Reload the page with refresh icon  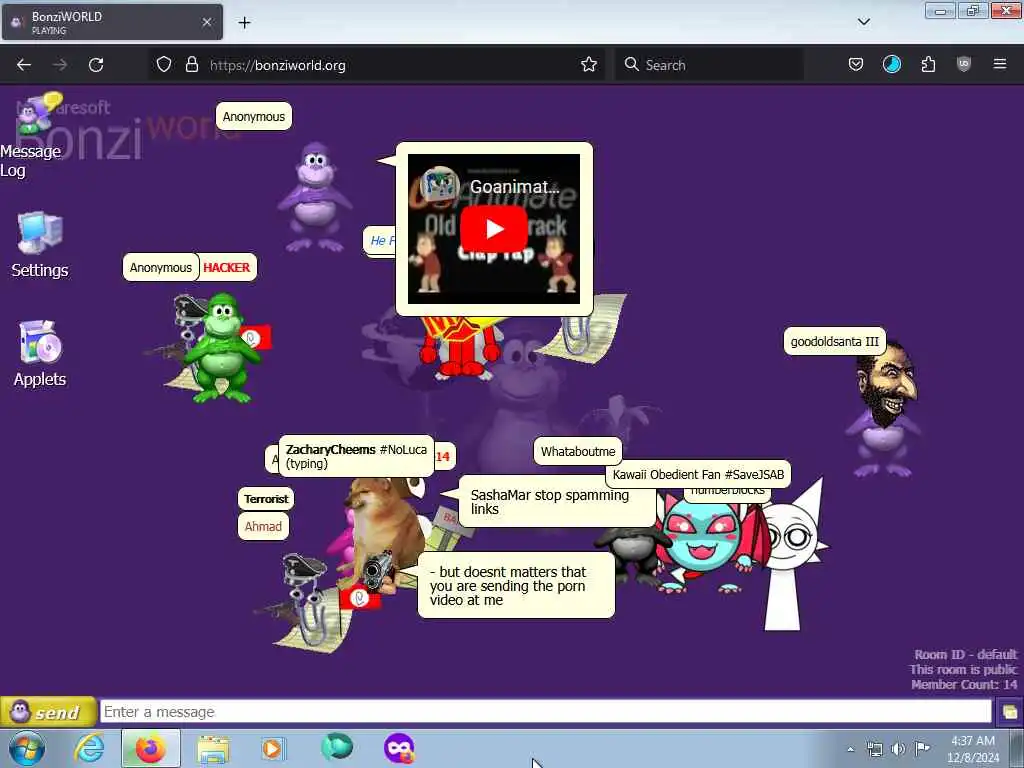96,65
